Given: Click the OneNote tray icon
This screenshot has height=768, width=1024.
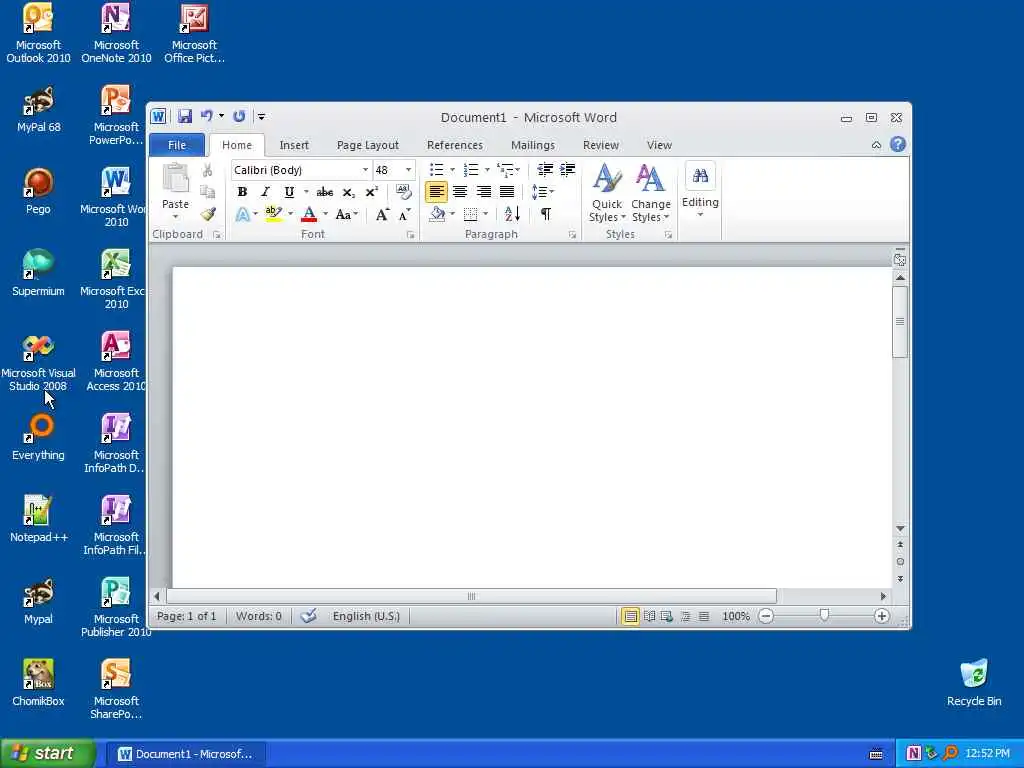Looking at the screenshot, I should (913, 753).
